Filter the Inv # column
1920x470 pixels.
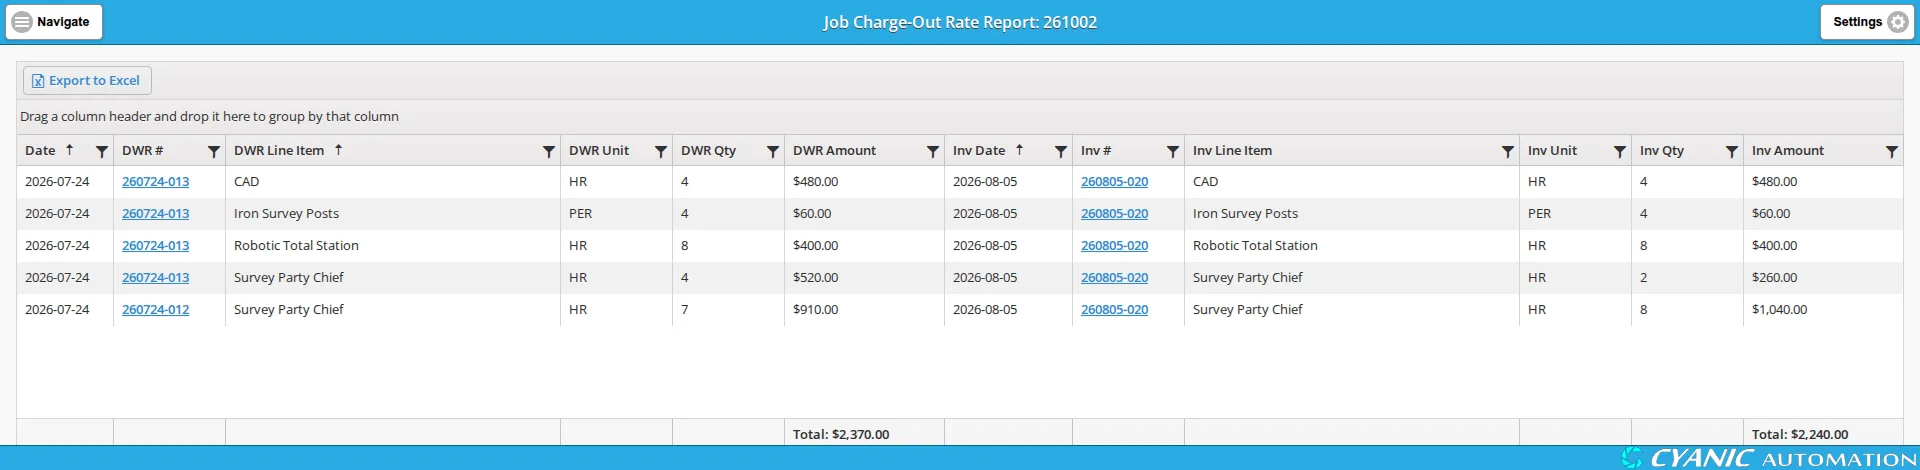click(x=1172, y=151)
